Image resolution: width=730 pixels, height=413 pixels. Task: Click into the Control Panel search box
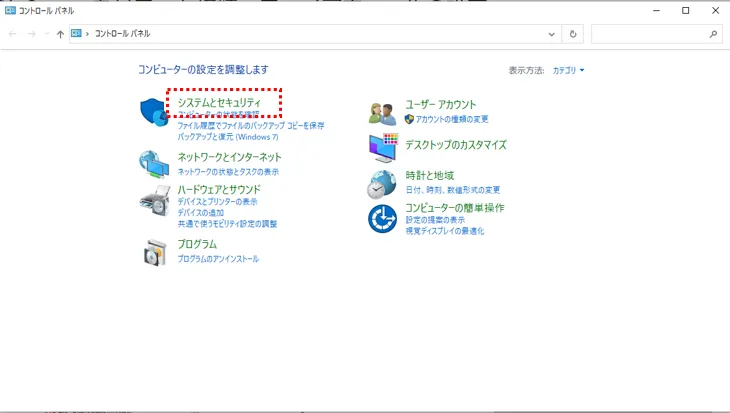[648, 34]
